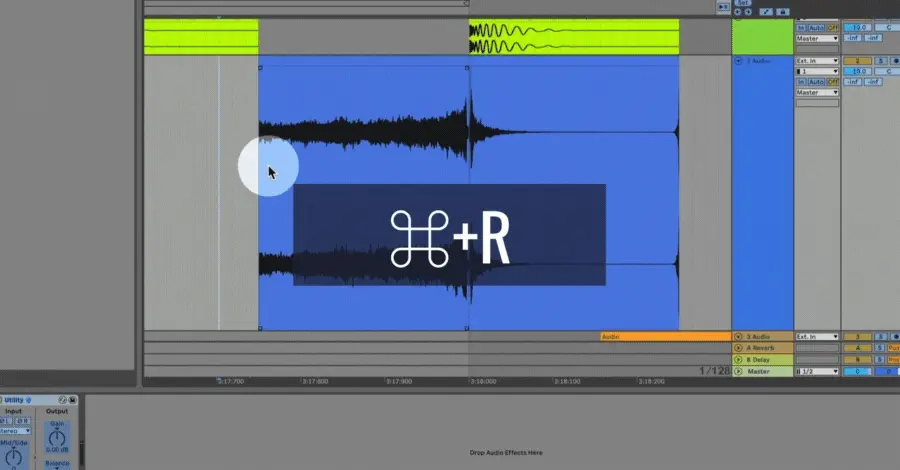Viewport: 900px width, 470px height.
Task: Jump to the next locator
Action: pyautogui.click(x=748, y=12)
